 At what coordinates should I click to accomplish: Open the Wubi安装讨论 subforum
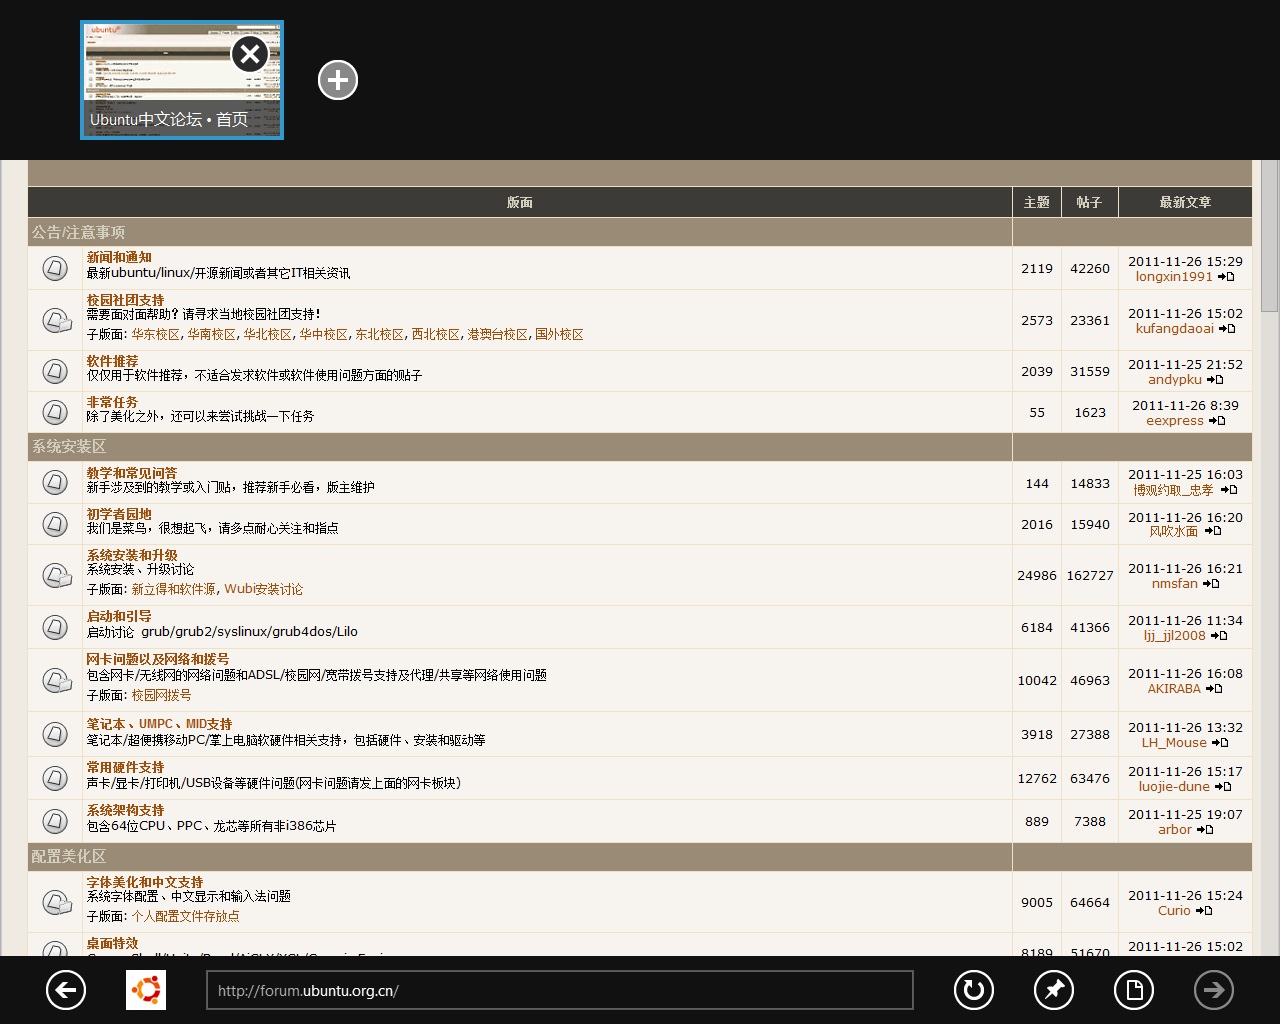[263, 590]
